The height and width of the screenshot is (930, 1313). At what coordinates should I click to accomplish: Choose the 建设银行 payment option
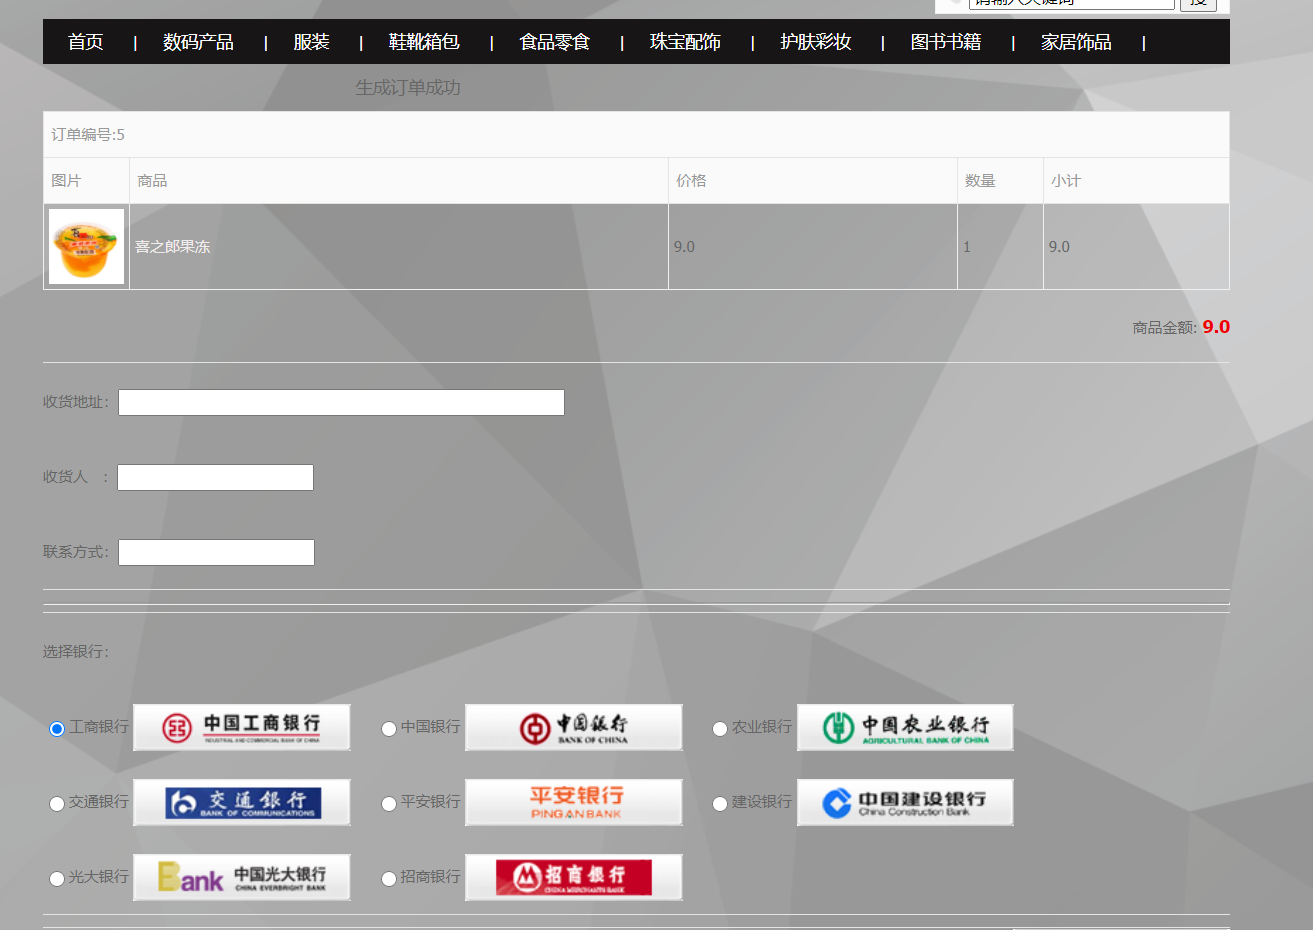720,804
